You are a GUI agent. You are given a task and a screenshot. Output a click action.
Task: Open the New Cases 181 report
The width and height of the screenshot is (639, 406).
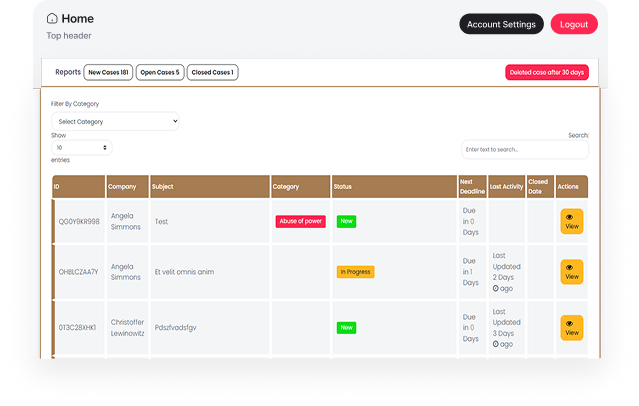[109, 72]
